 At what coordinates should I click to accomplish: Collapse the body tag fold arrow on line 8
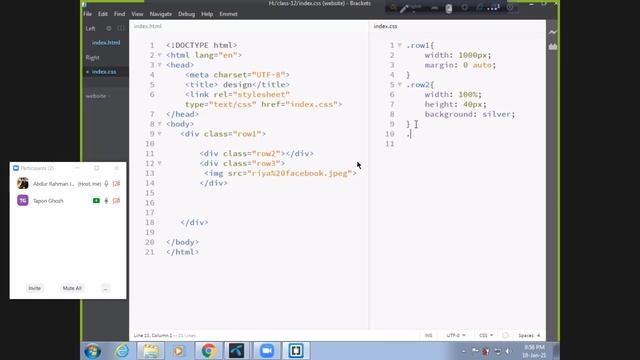(160, 124)
